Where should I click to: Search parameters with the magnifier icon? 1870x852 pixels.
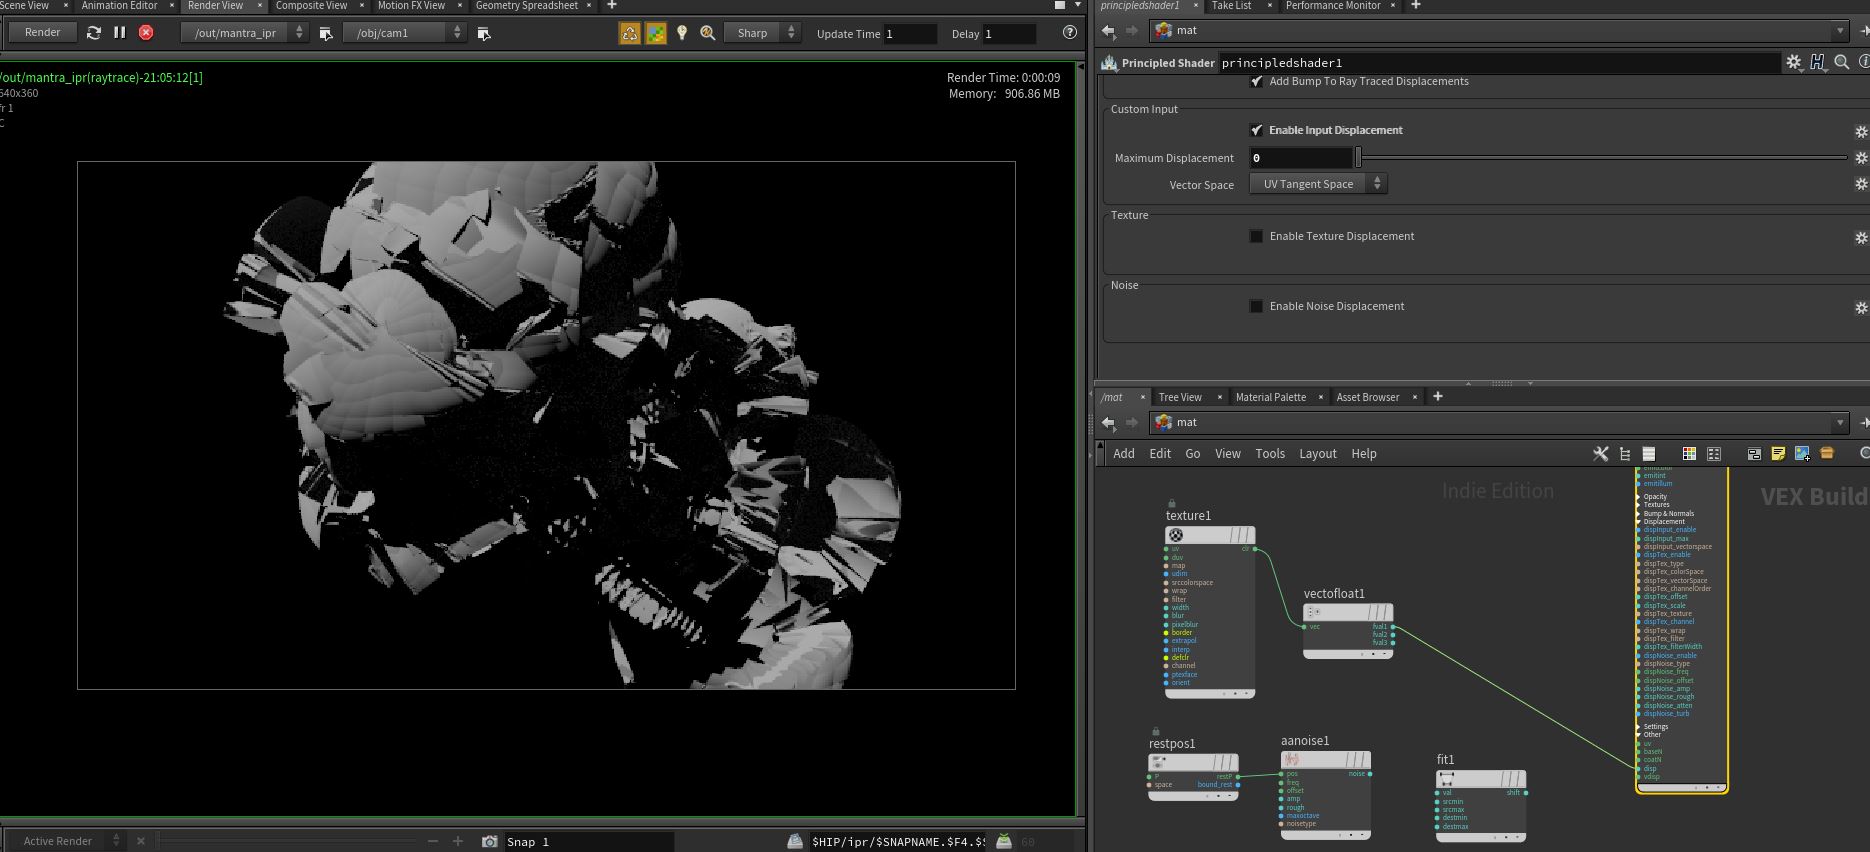[x=1842, y=62]
